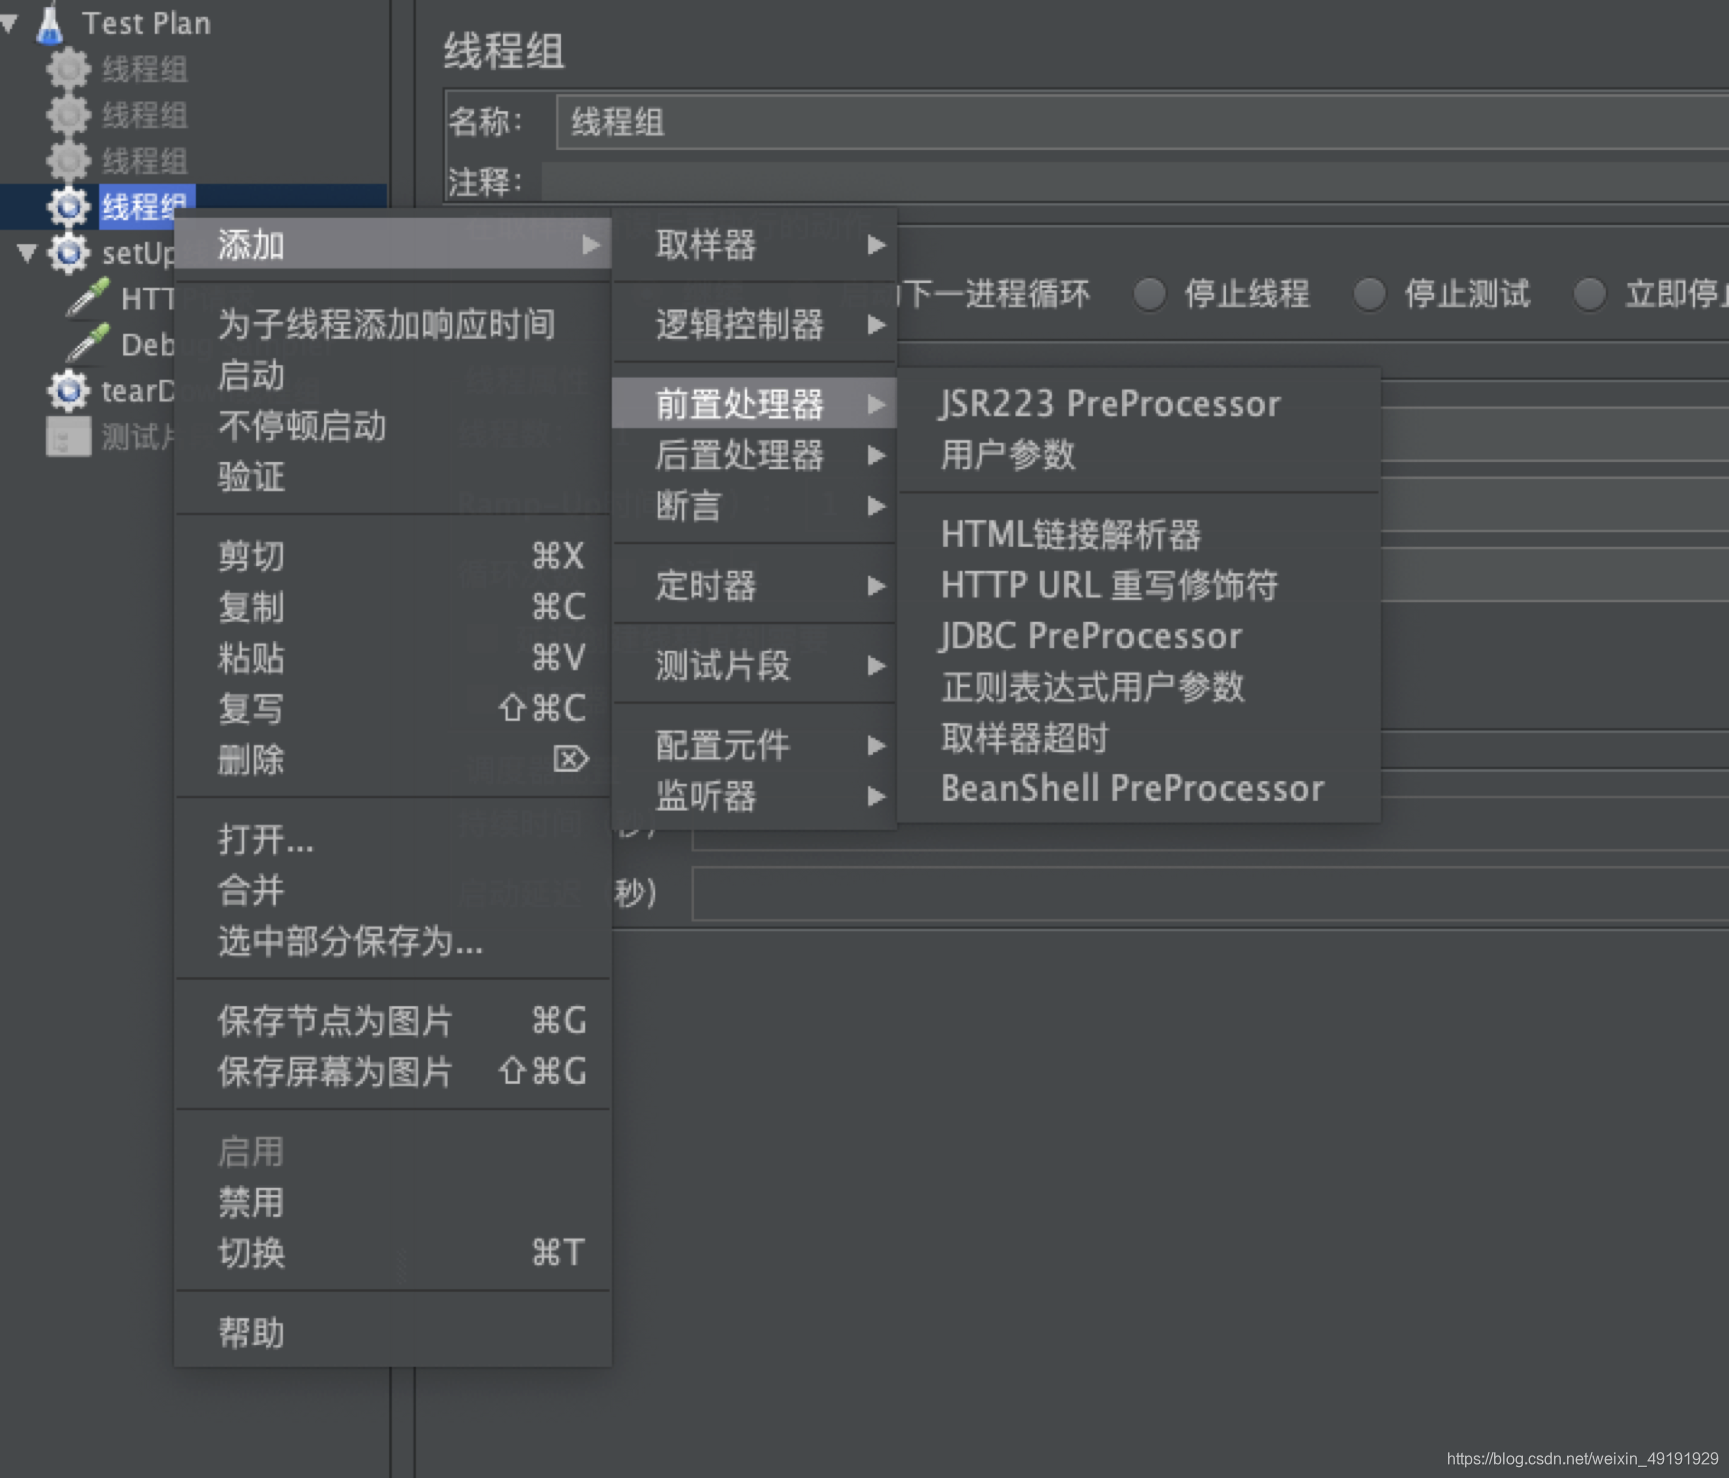
Task: Click the tearDown thread group gear icon
Action: click(68, 390)
